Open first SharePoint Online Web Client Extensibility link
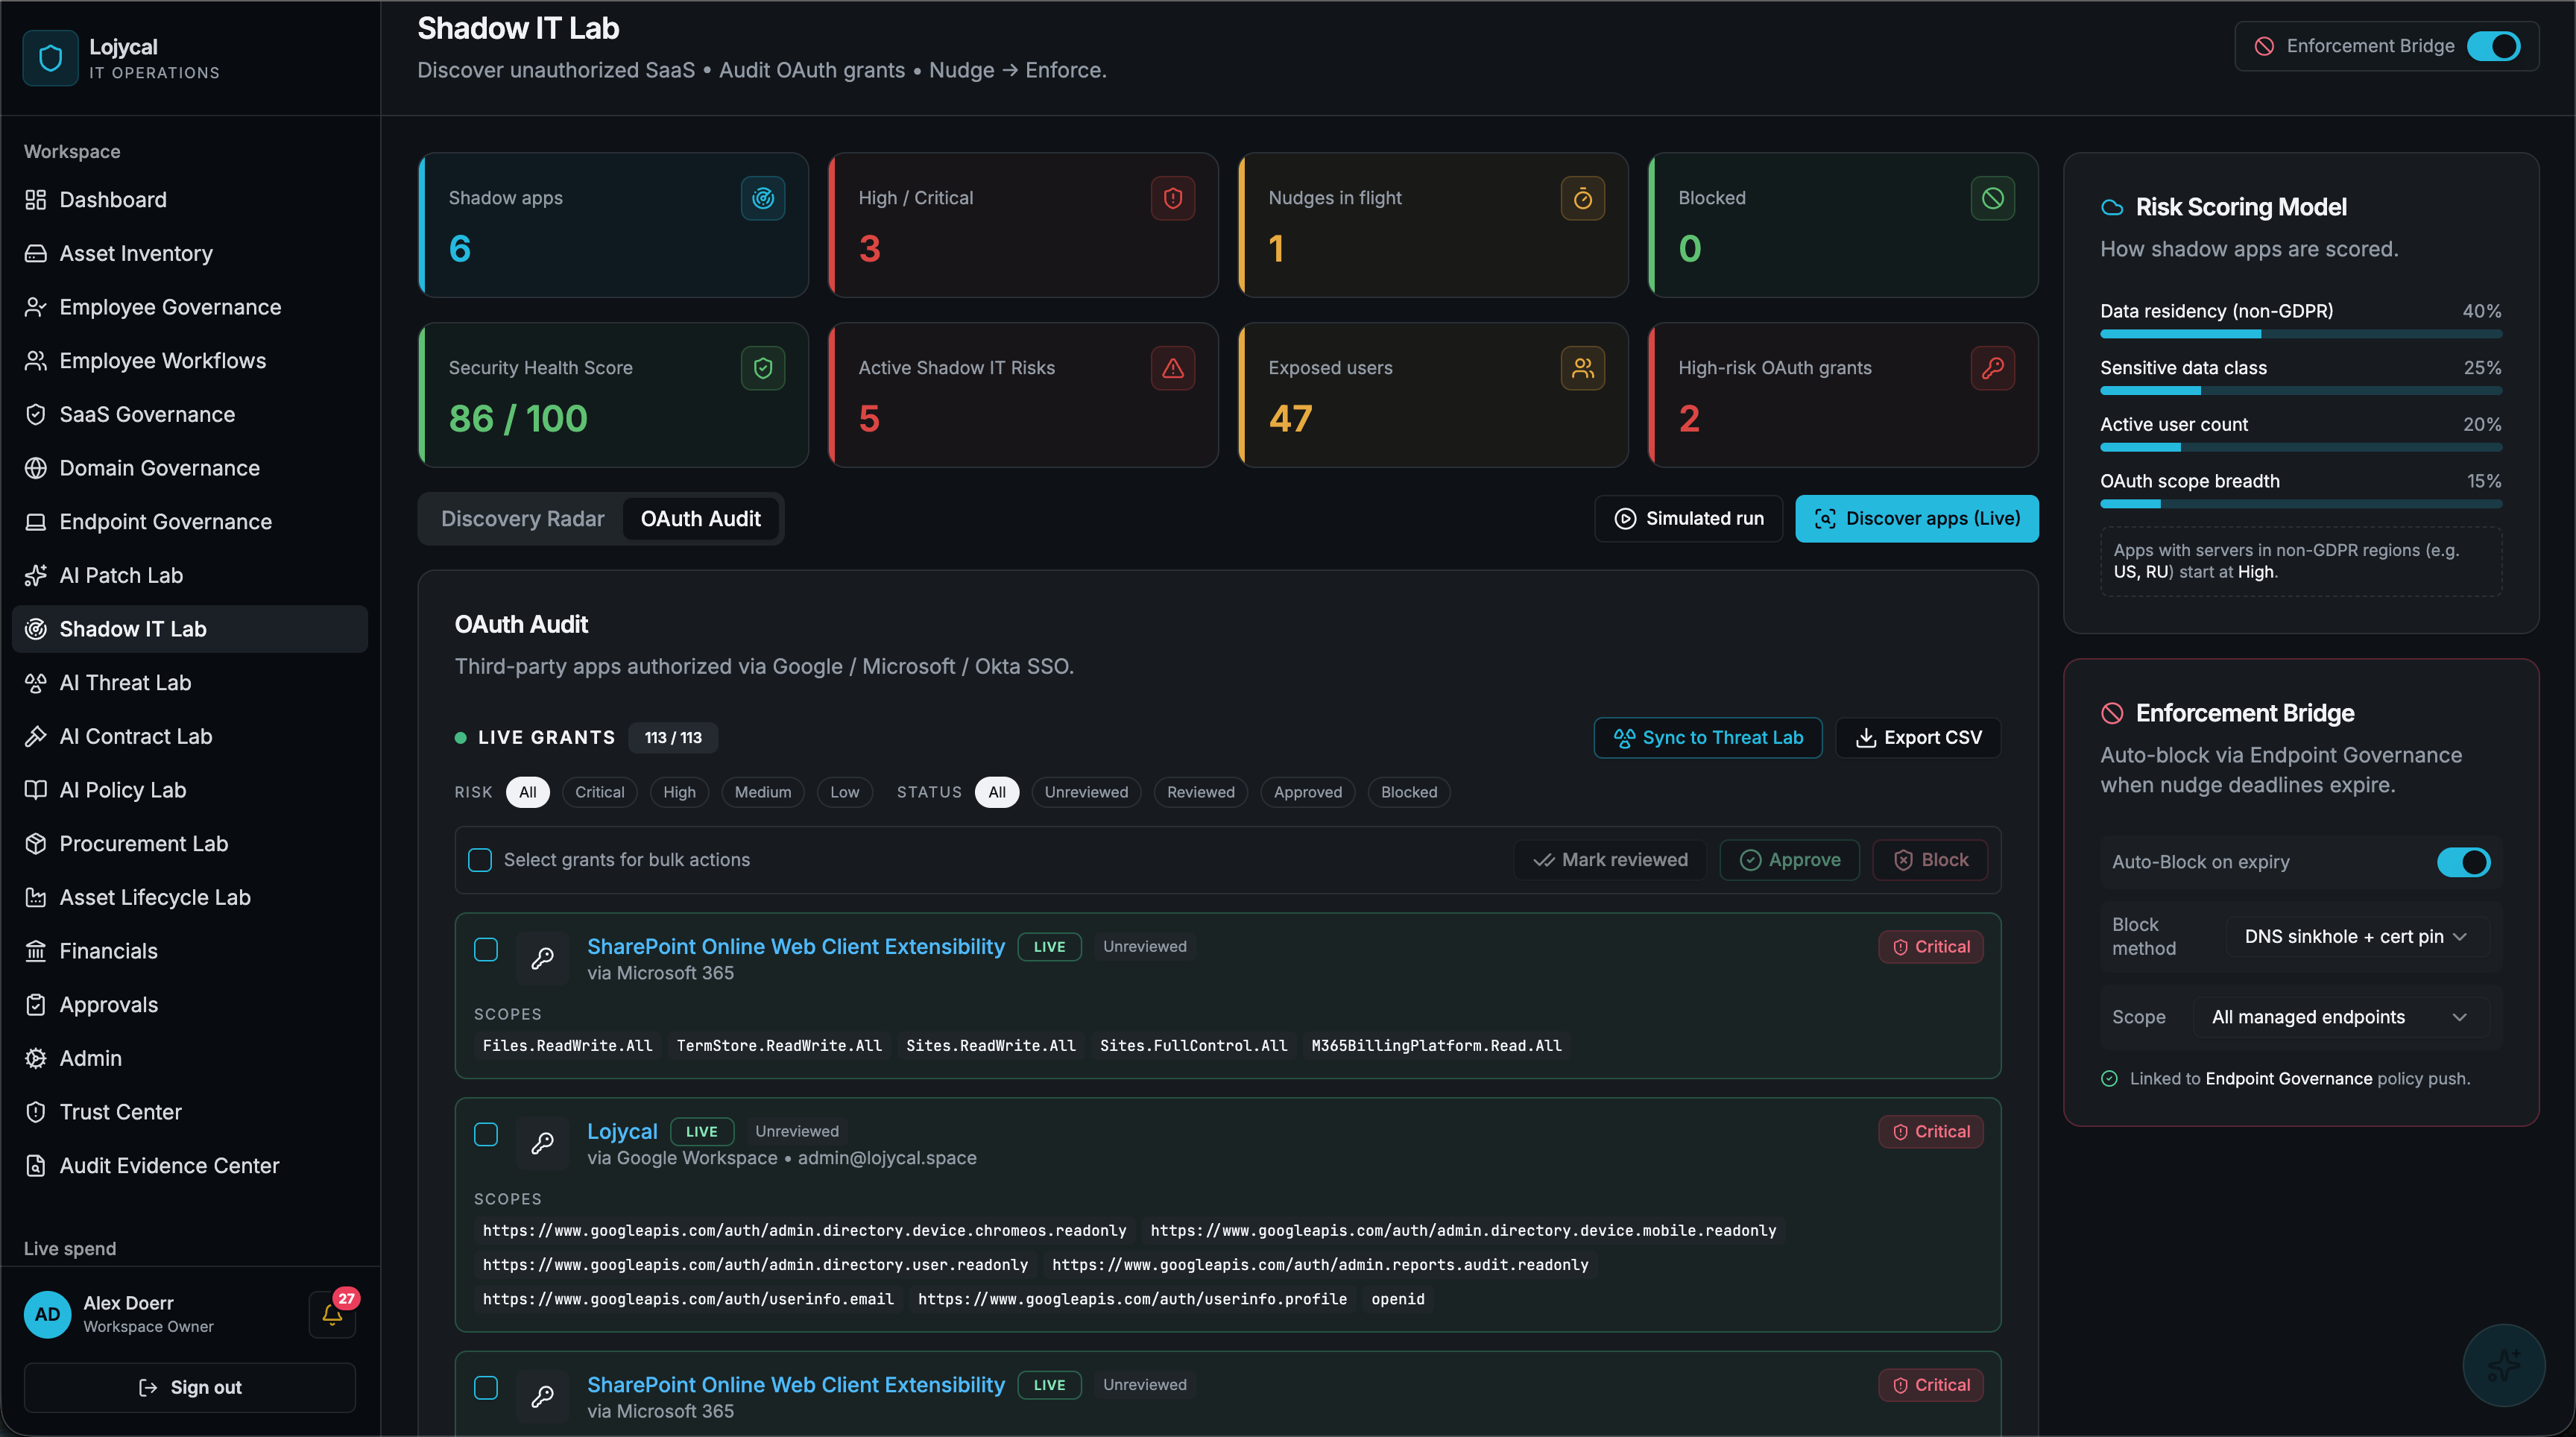The height and width of the screenshot is (1437, 2576). (796, 946)
